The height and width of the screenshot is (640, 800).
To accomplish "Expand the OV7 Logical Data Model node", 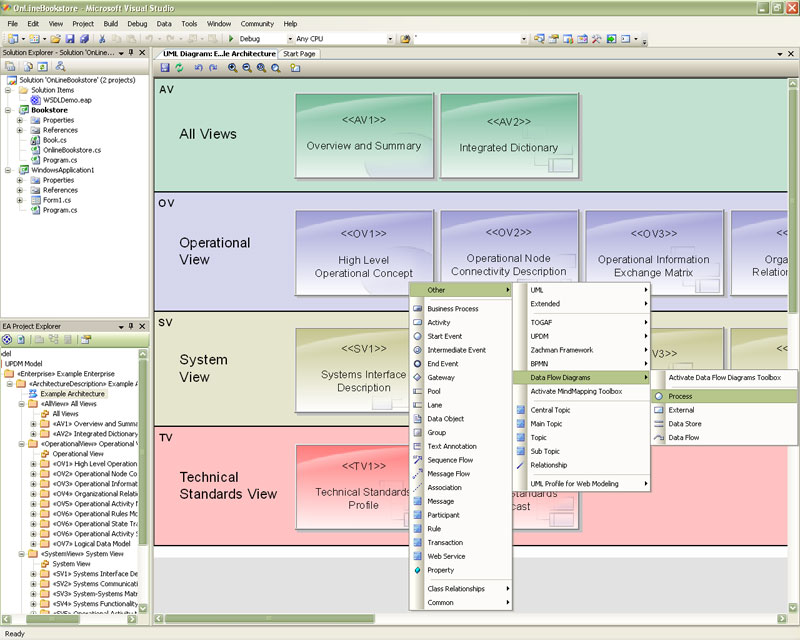I will pyautogui.click(x=33, y=543).
